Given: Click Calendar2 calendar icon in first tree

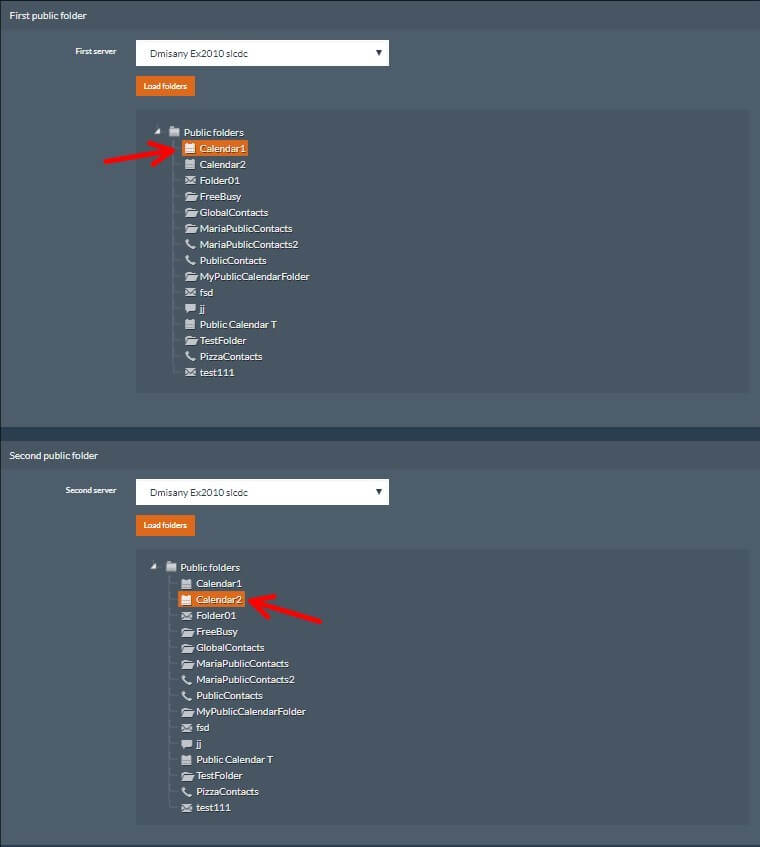Looking at the screenshot, I should click(190, 164).
